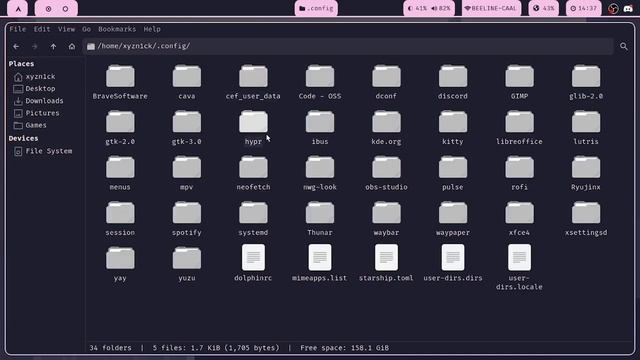The image size is (640, 360).
Task: Navigate to the parent folder with the up arrow
Action: point(53,47)
